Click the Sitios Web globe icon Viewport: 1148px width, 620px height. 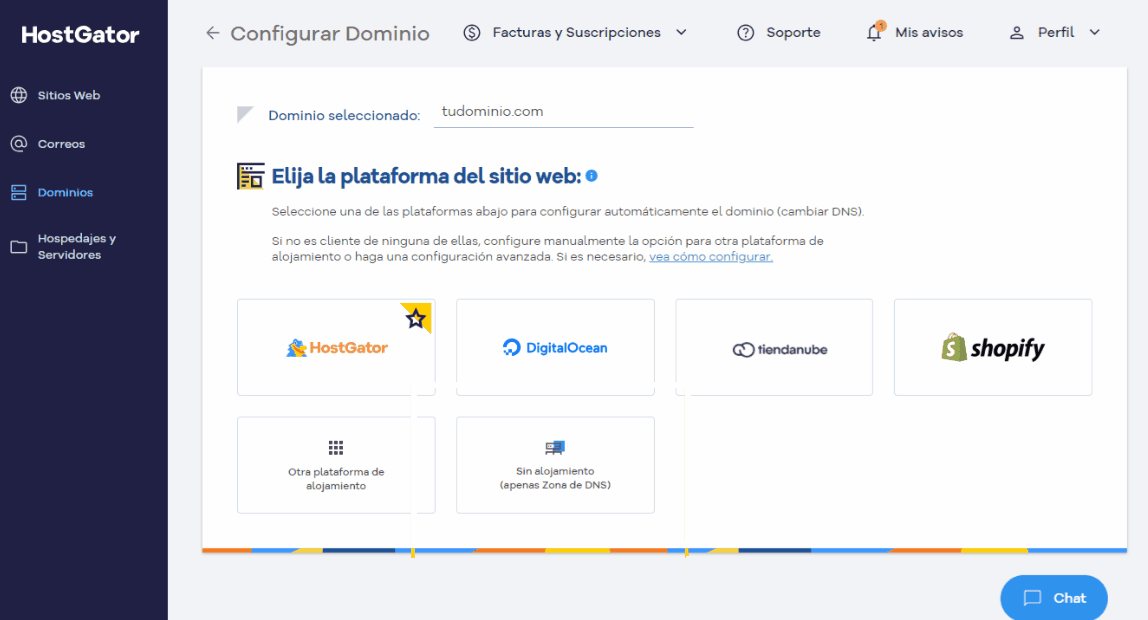19,95
